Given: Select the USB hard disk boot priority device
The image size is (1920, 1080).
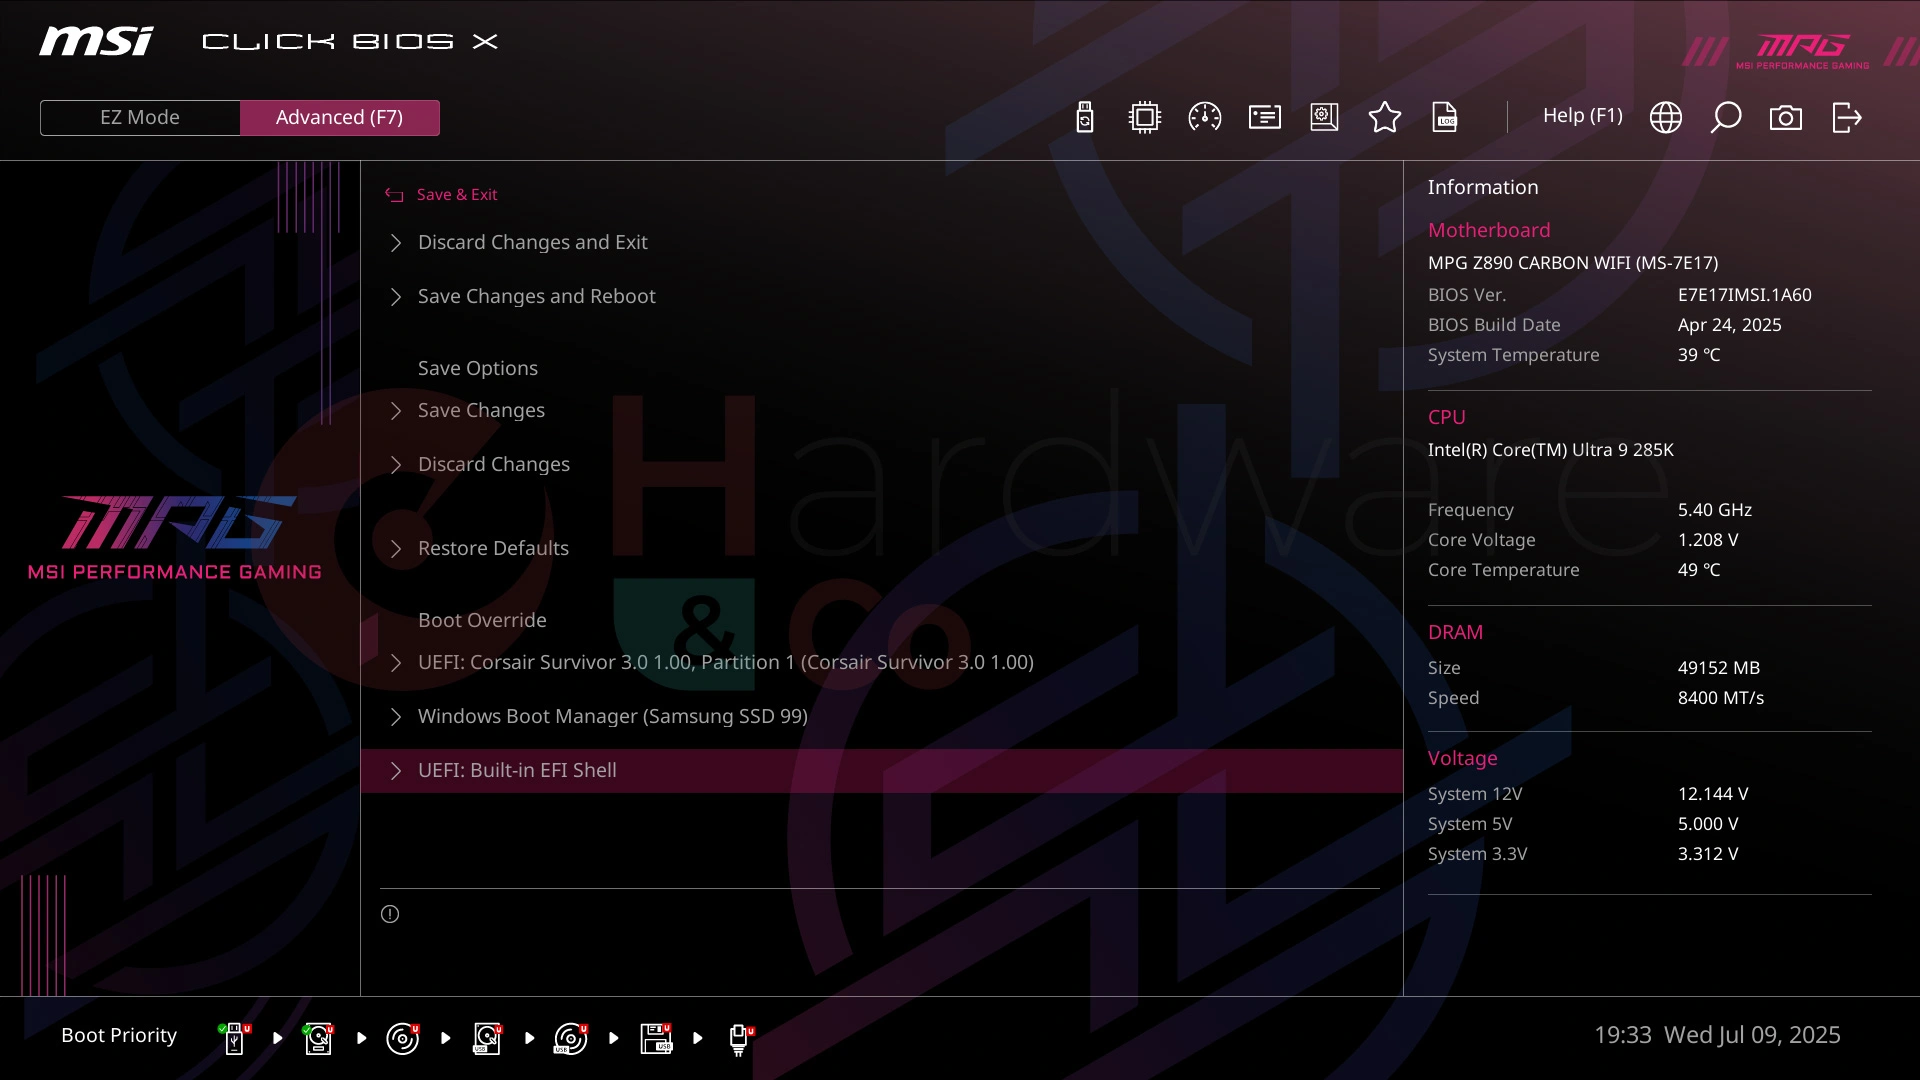Looking at the screenshot, I should pyautogui.click(x=487, y=1038).
